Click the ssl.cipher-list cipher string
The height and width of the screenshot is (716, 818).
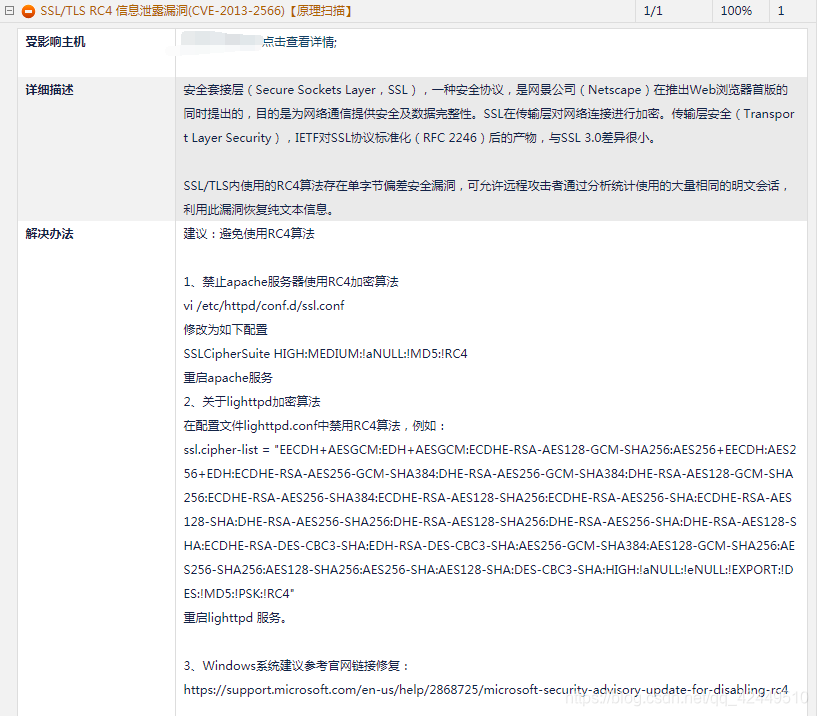tap(490, 449)
